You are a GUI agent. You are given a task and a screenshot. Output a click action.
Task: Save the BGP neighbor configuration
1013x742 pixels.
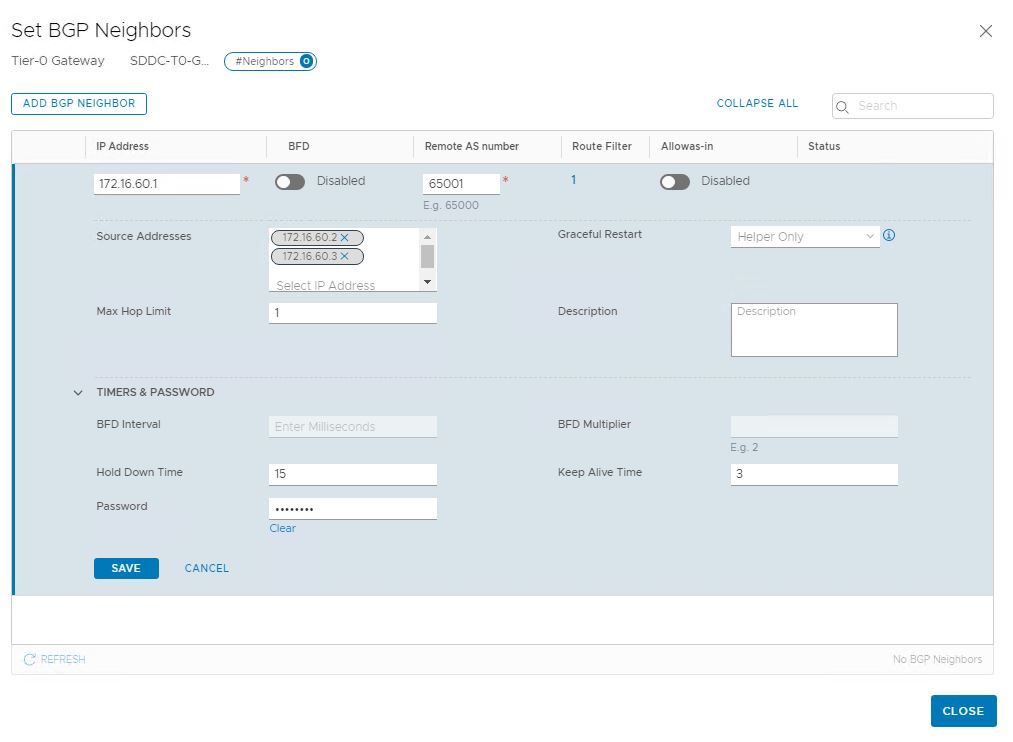(126, 568)
